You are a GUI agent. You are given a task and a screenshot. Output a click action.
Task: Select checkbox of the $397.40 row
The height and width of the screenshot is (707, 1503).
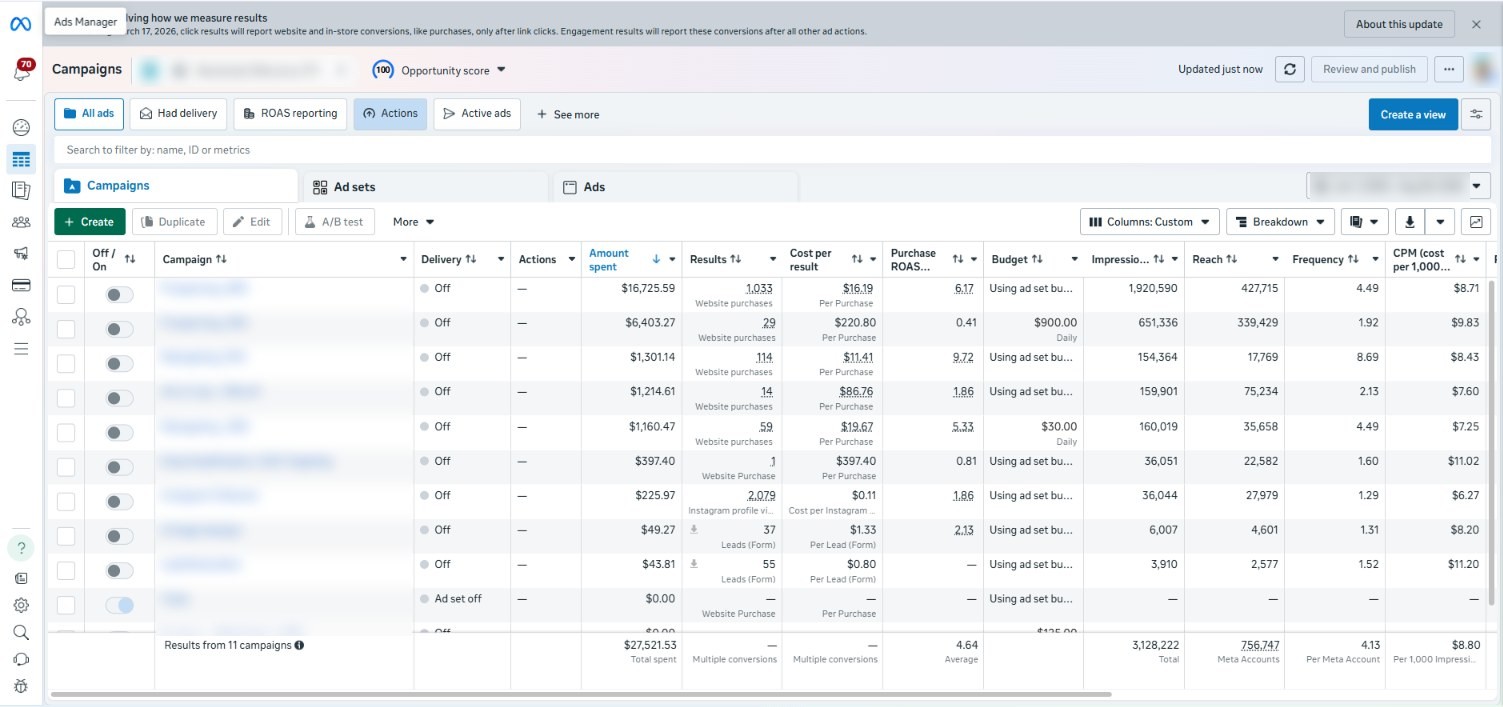(x=66, y=467)
